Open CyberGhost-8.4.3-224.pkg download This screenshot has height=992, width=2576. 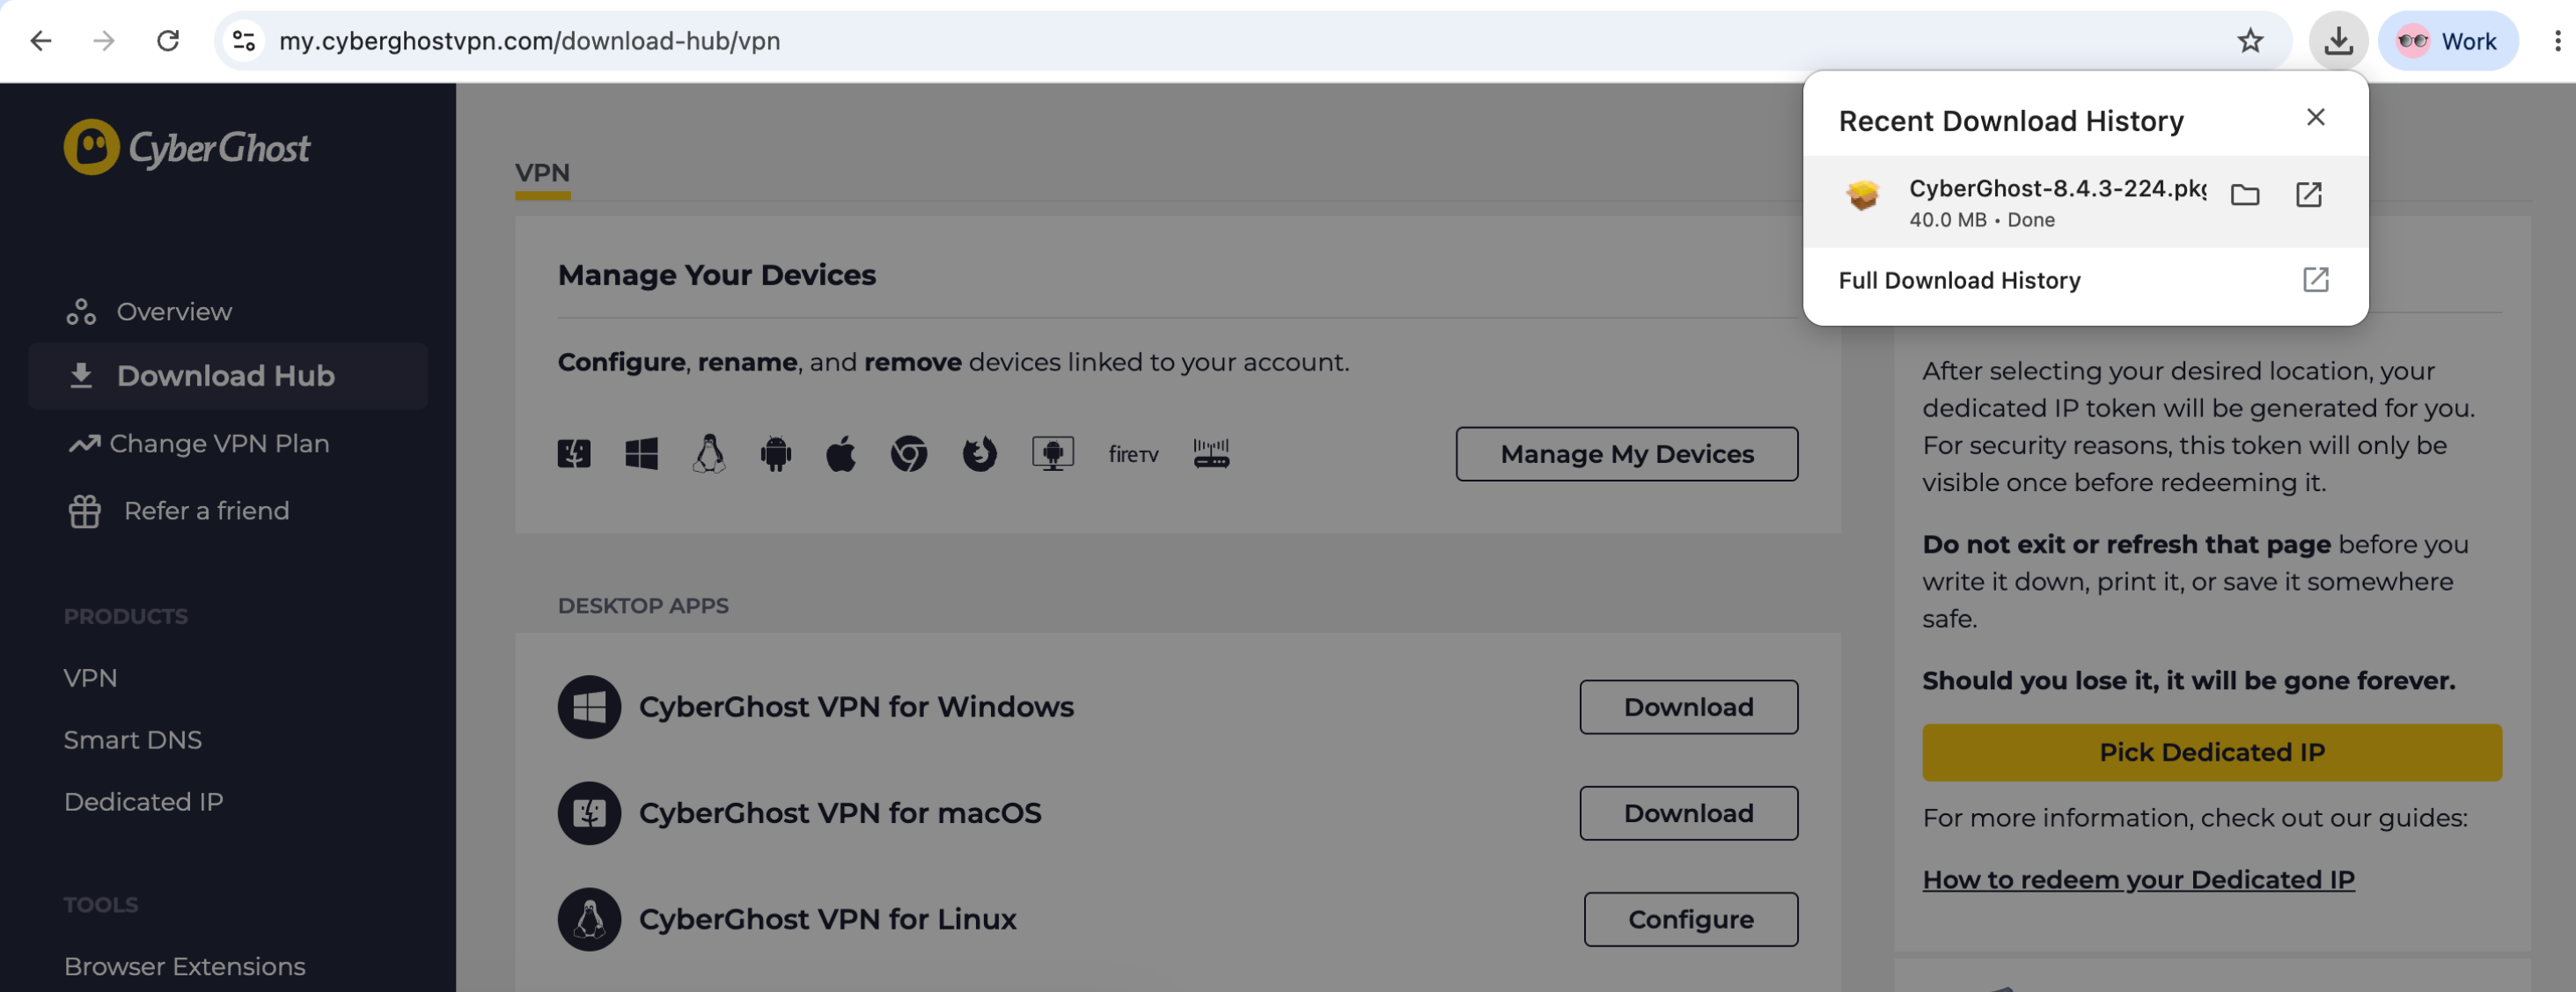click(x=2309, y=195)
